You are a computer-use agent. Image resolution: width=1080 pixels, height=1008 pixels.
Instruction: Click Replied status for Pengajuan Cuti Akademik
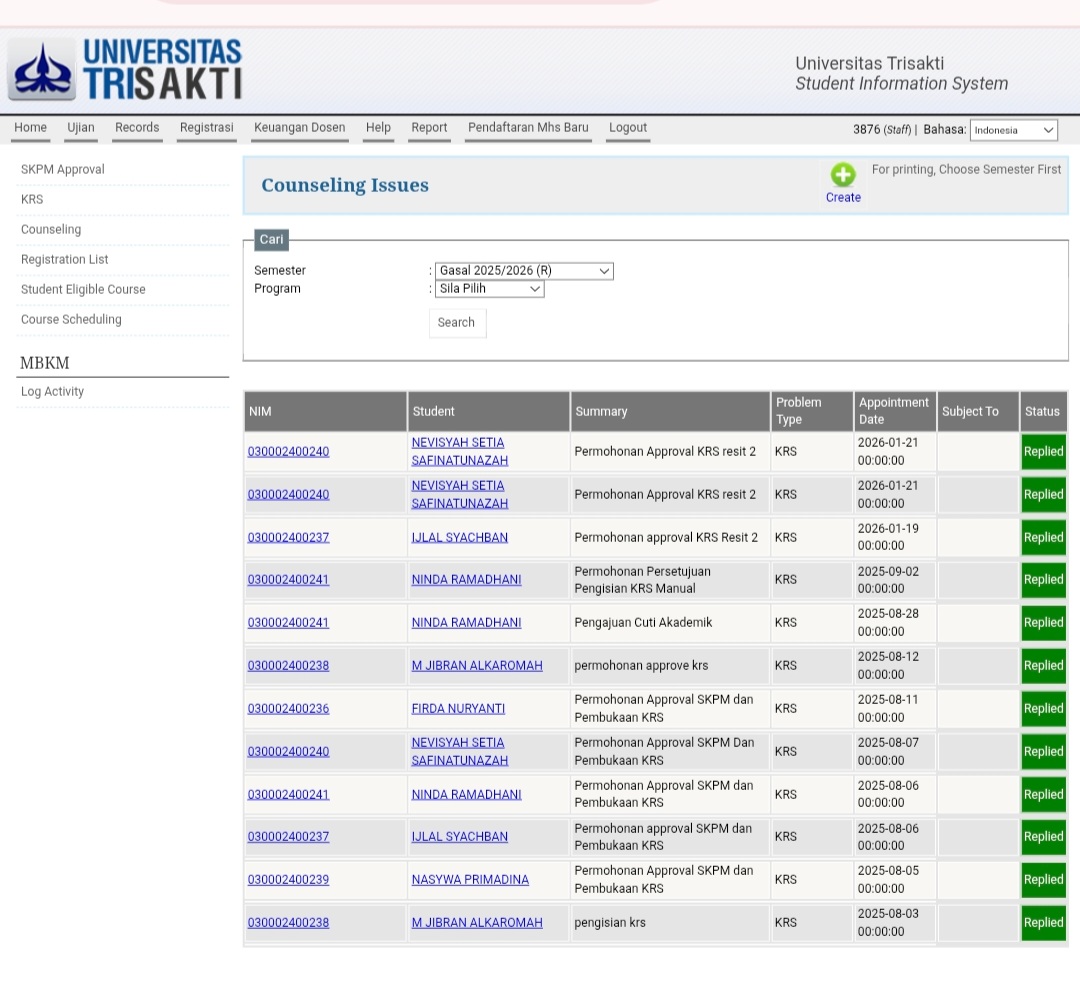(1043, 623)
